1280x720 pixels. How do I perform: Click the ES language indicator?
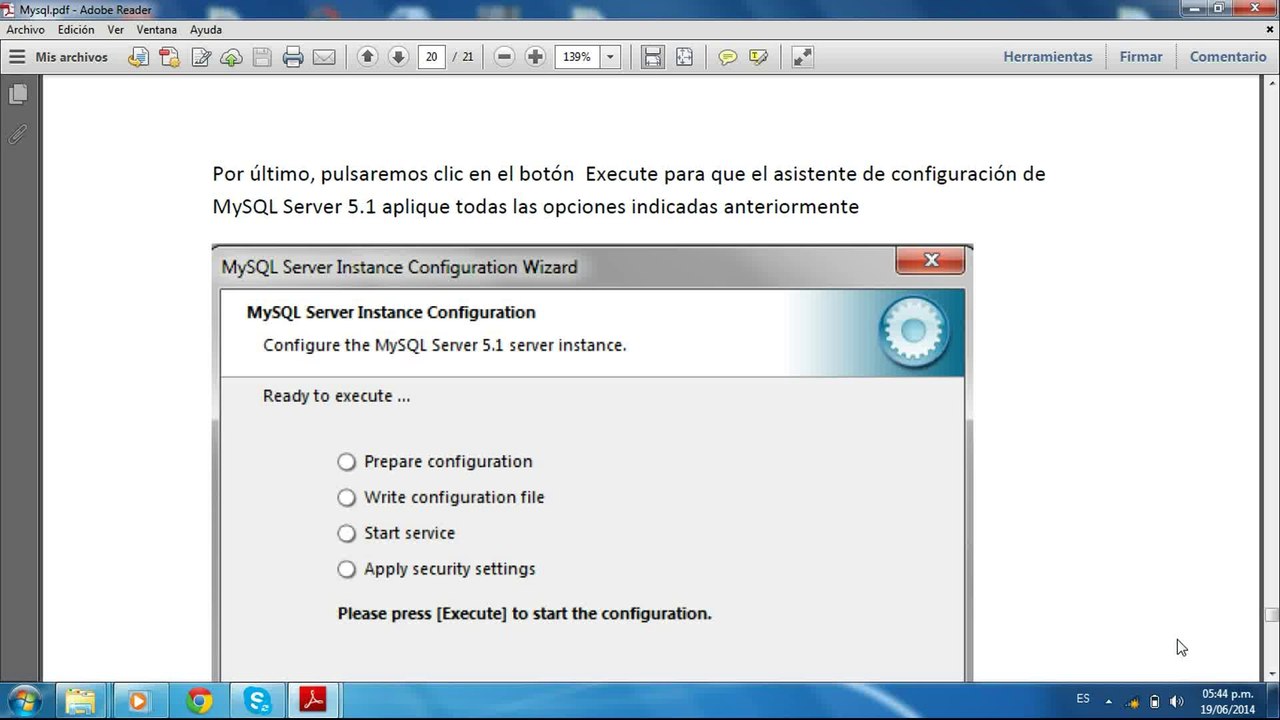pyautogui.click(x=1083, y=699)
